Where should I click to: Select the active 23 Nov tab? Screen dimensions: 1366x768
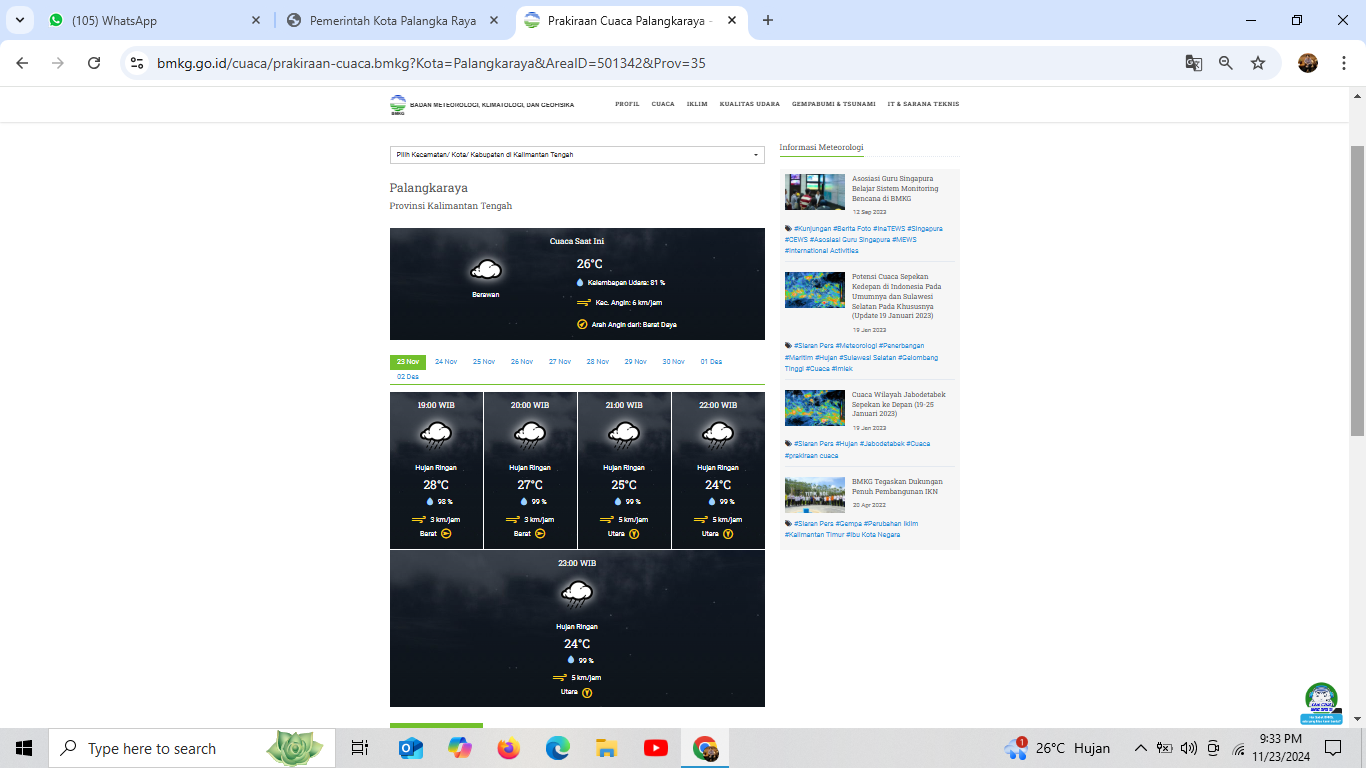pyautogui.click(x=408, y=362)
